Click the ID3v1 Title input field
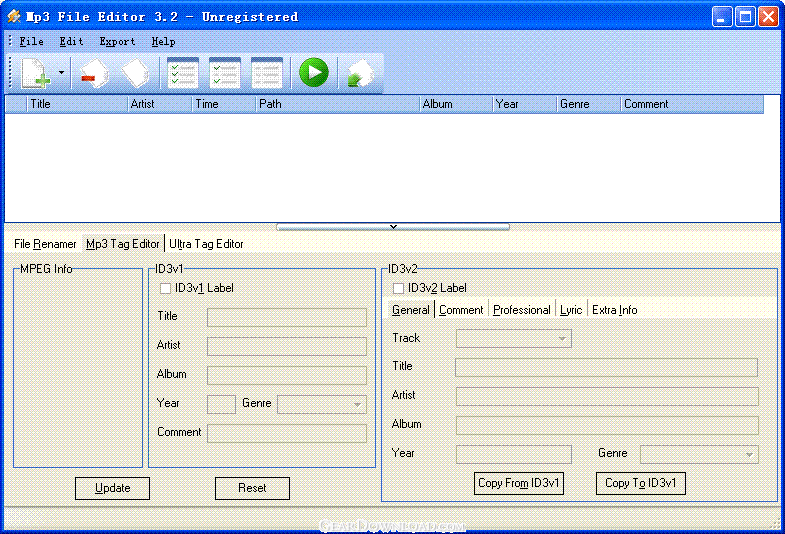This screenshot has width=785, height=534. pos(287,317)
